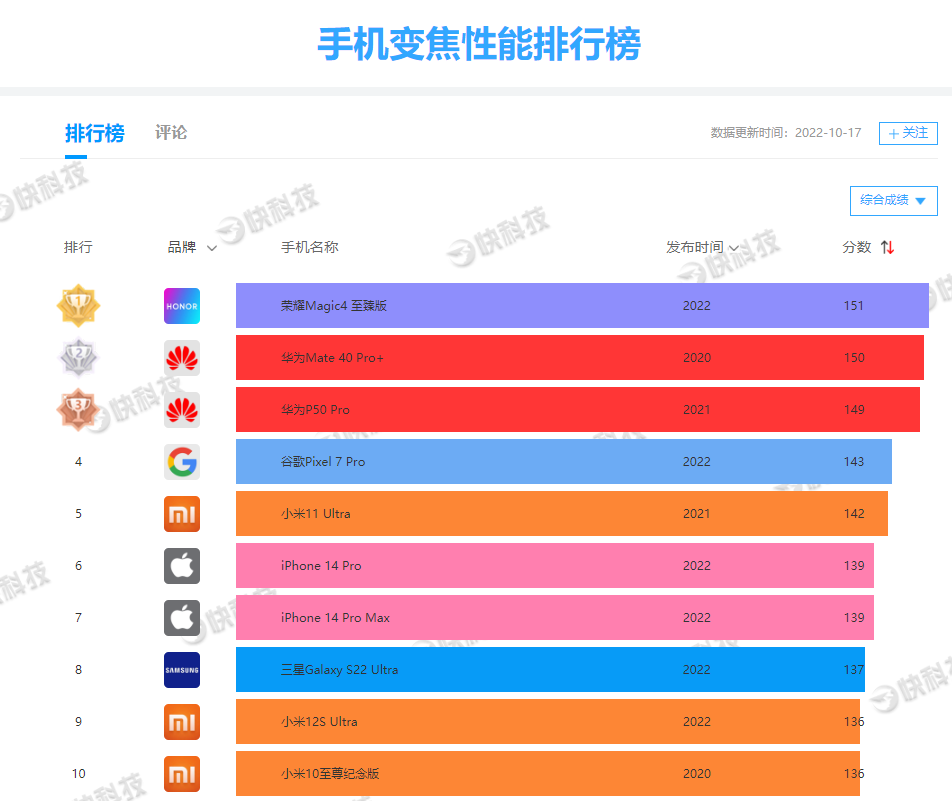This screenshot has width=952, height=801.
Task: Click the Huawei logo beside Mate 40 Pro+
Action: (182, 358)
